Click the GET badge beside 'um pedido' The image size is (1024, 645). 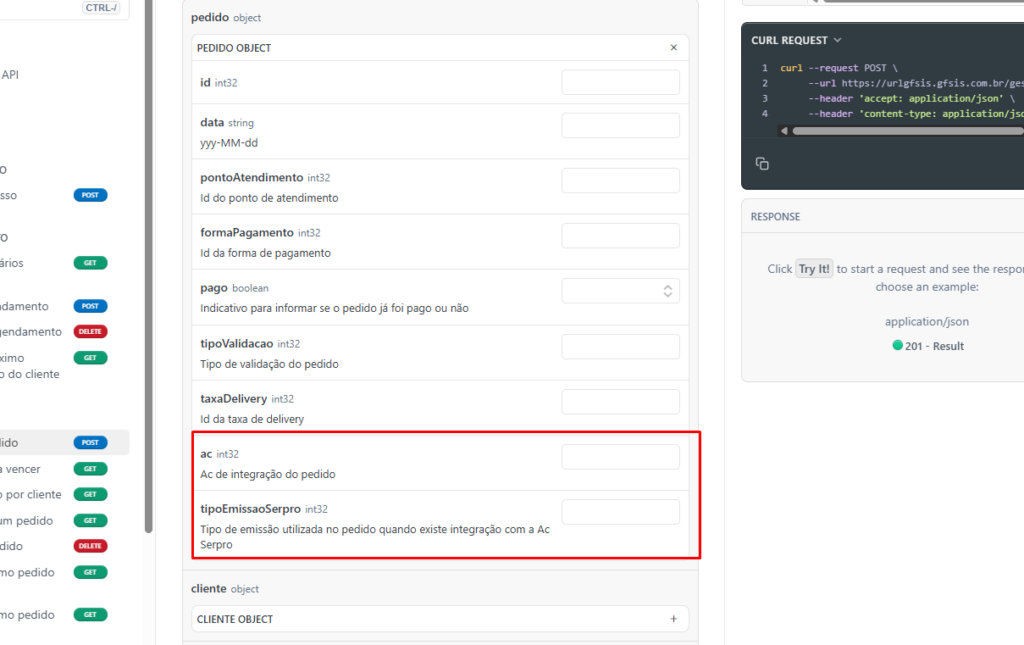click(x=90, y=520)
